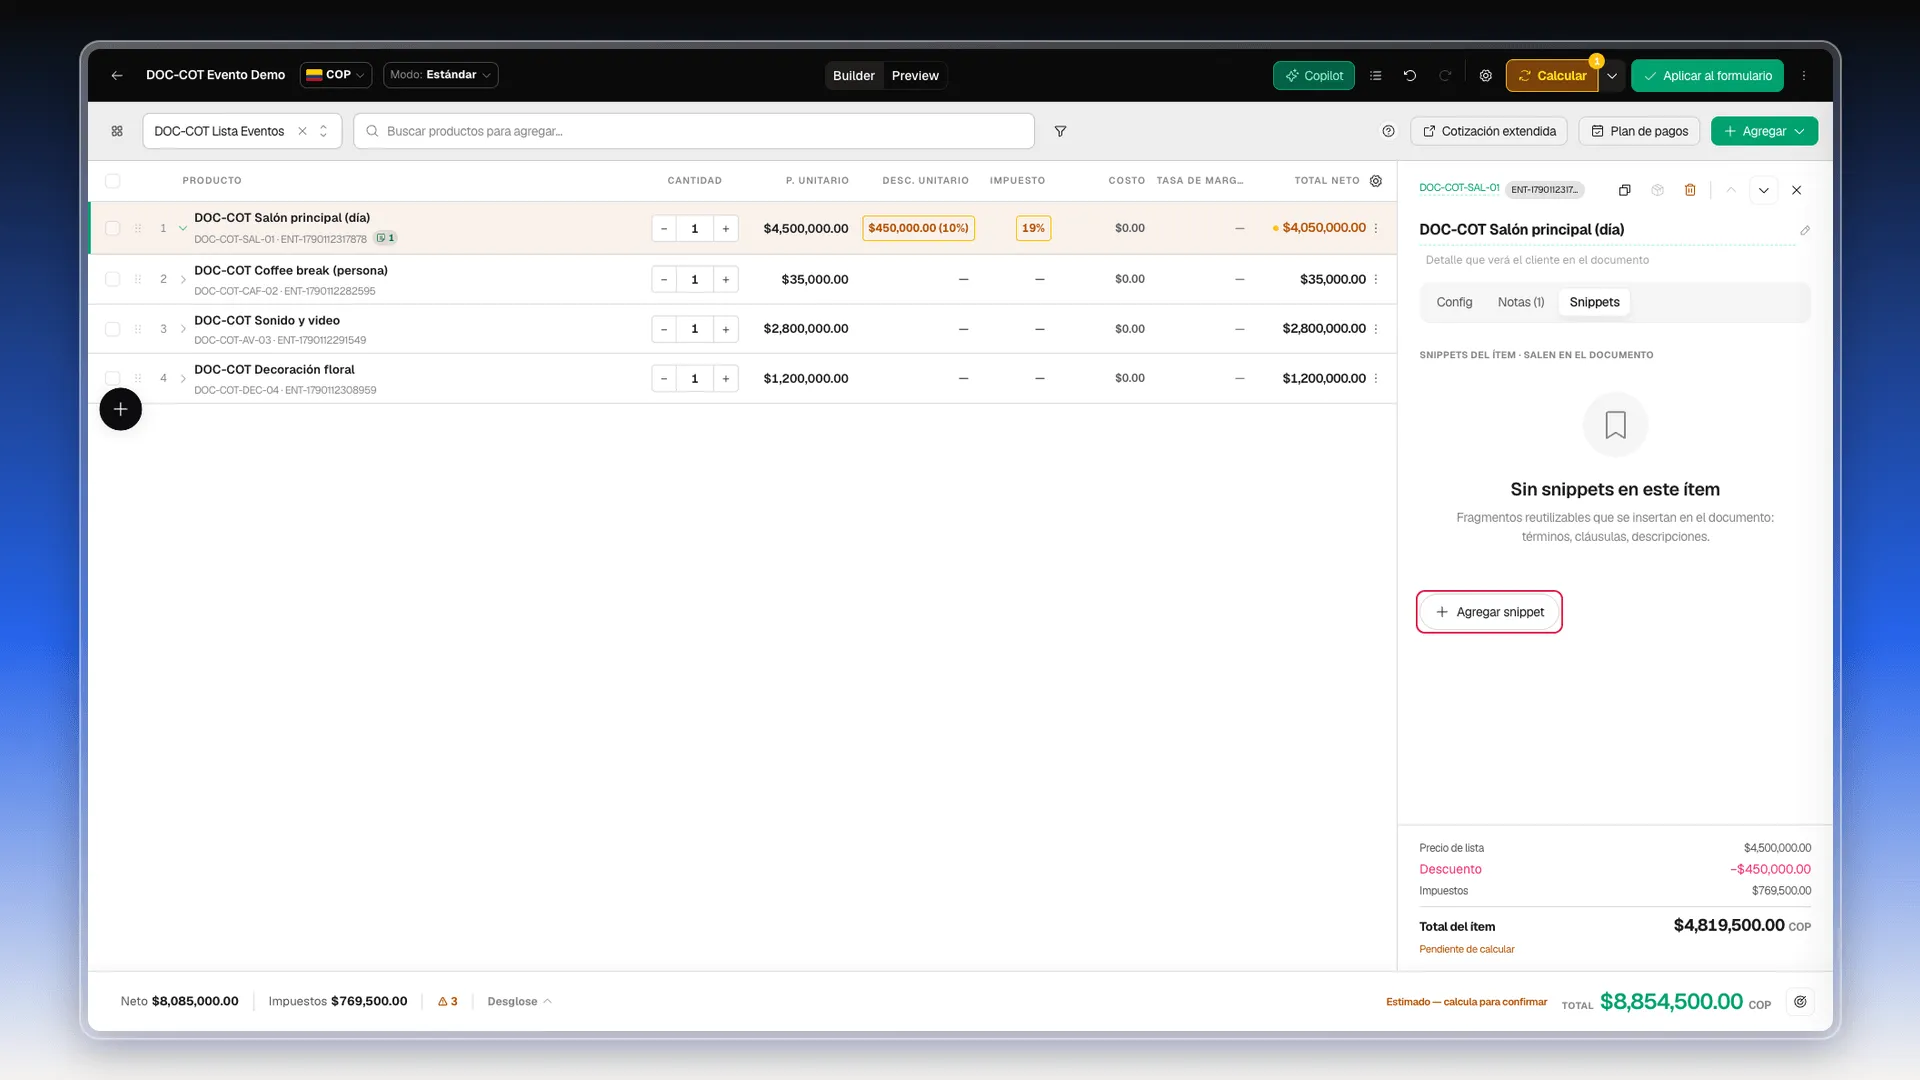The width and height of the screenshot is (1920, 1080).
Task: Open the grid icon left of DOC-COT Lista Eventos
Action: pyautogui.click(x=117, y=131)
